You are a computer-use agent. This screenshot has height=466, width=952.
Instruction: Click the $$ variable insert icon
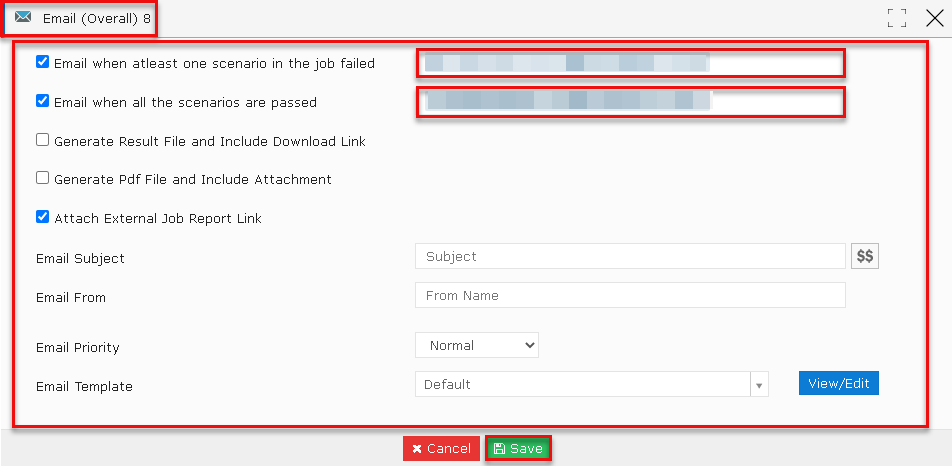pos(865,257)
